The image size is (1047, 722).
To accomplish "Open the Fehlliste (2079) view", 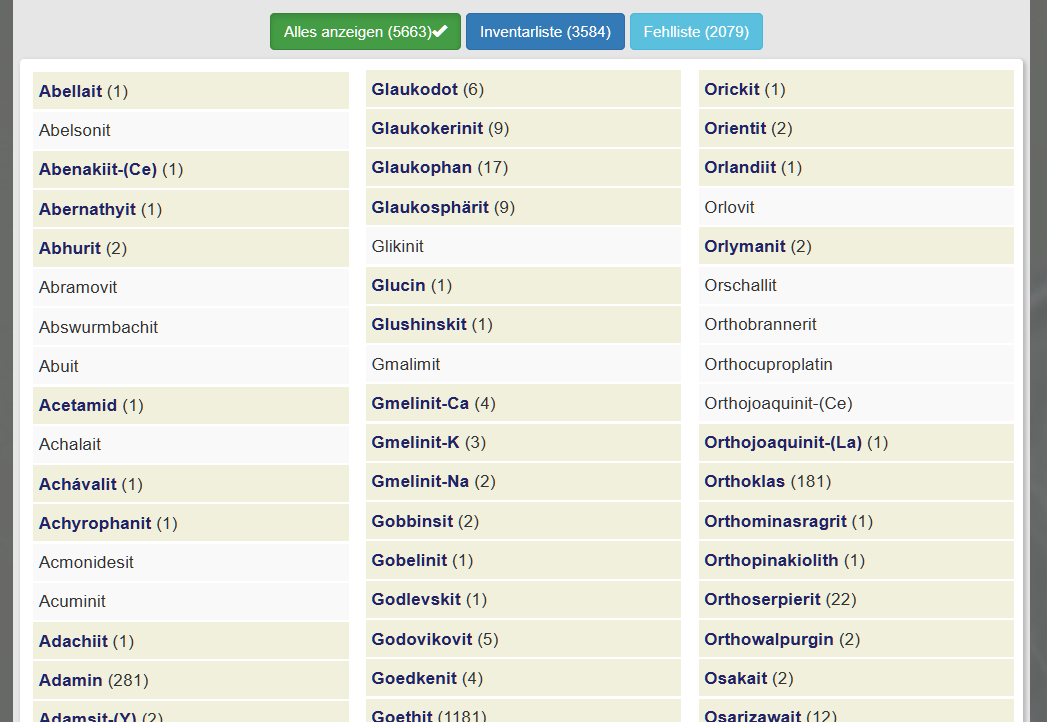I will click(696, 32).
